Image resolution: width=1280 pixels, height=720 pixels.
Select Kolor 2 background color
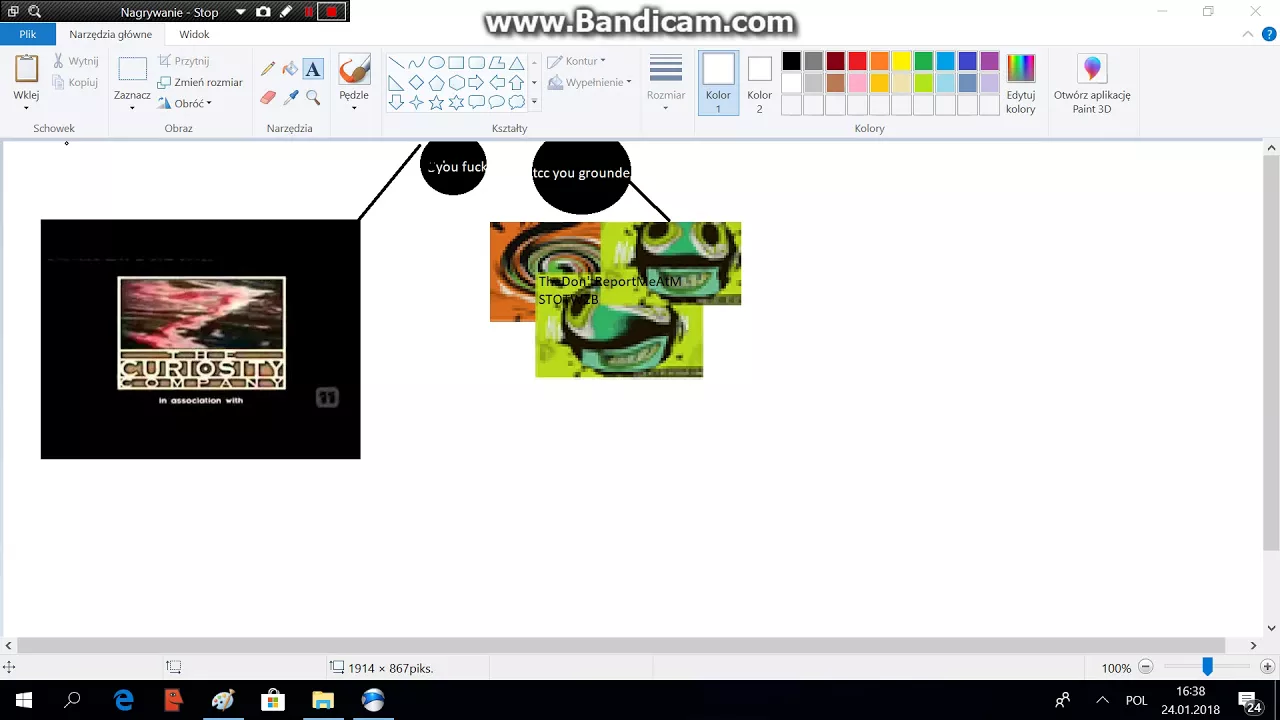click(759, 83)
